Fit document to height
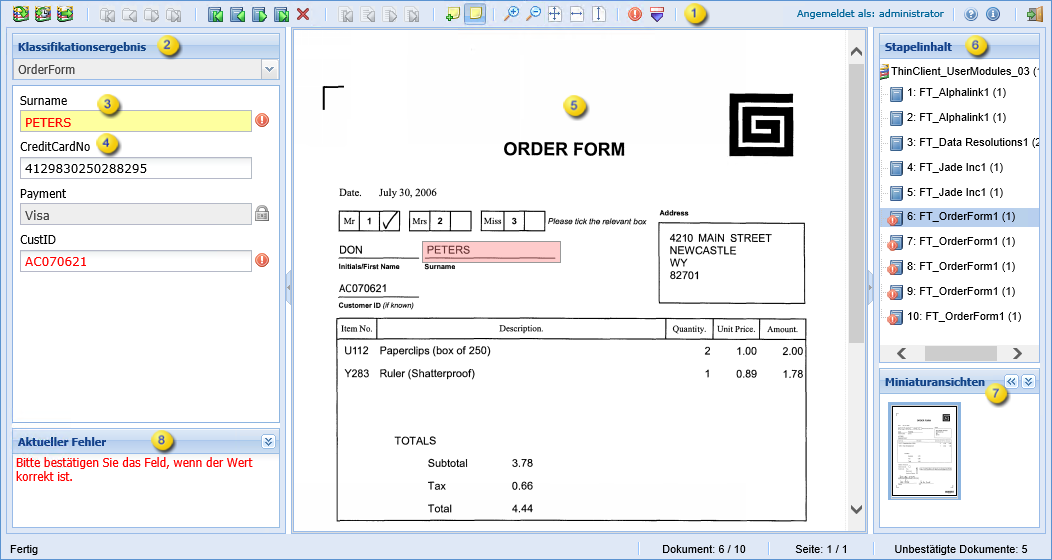 (x=599, y=15)
